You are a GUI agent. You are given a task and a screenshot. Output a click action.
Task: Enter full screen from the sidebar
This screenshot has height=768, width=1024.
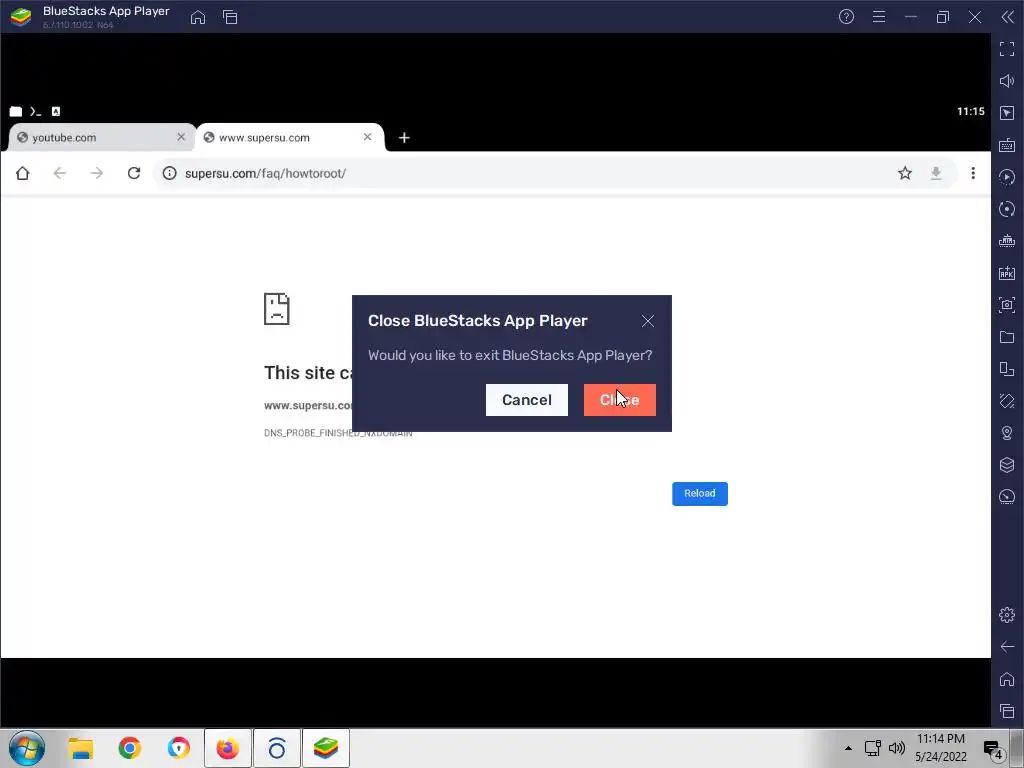click(1007, 49)
